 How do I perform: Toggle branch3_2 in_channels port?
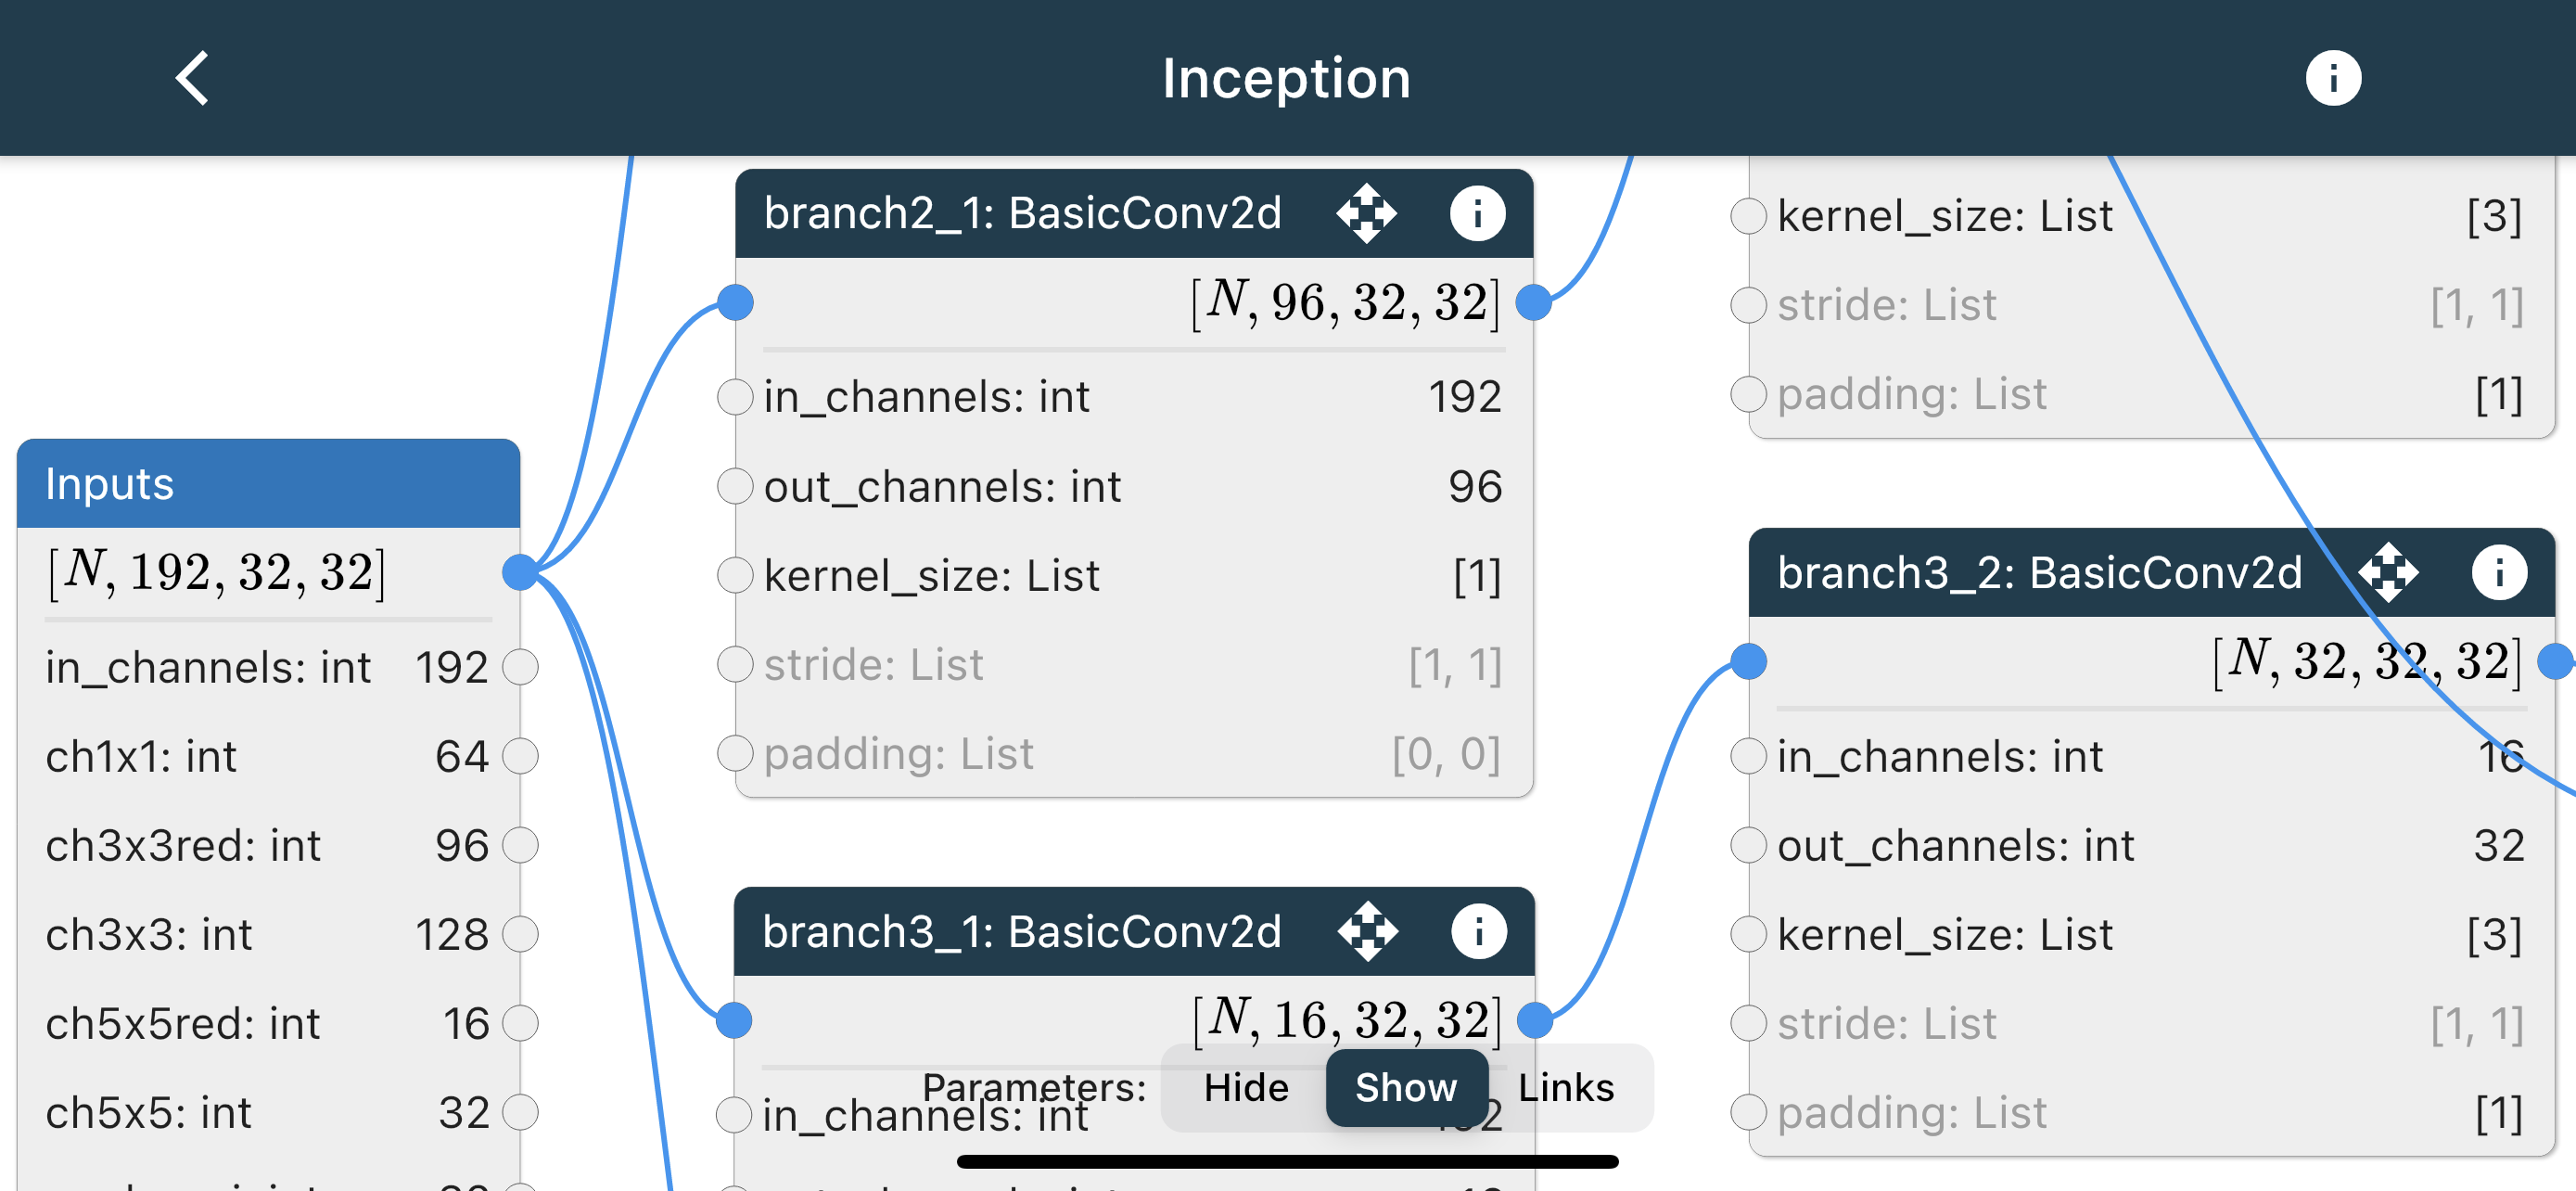click(x=1748, y=756)
